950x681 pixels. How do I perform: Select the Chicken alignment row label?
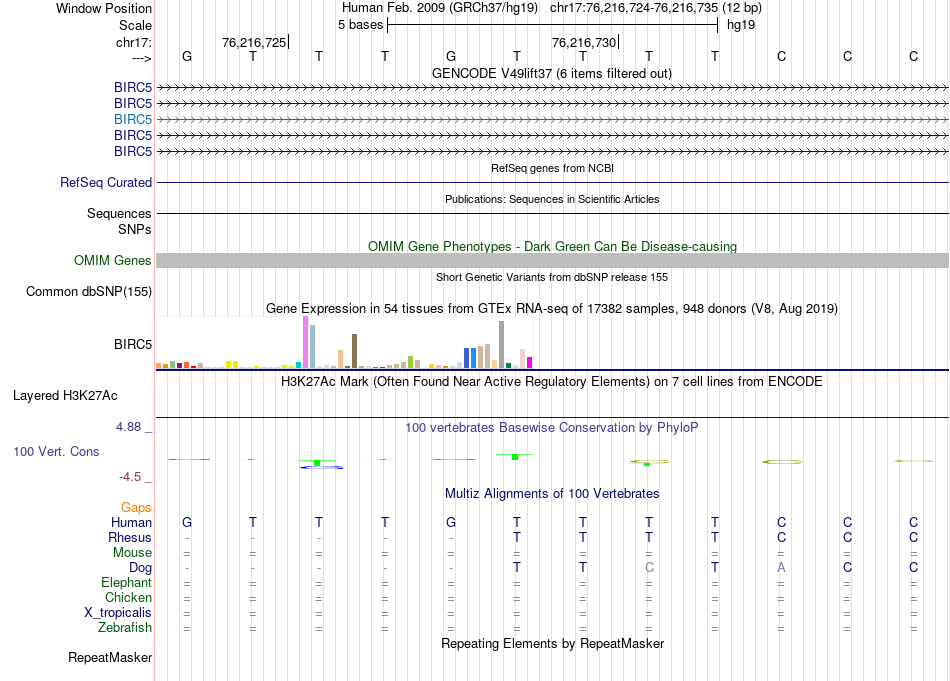point(128,597)
